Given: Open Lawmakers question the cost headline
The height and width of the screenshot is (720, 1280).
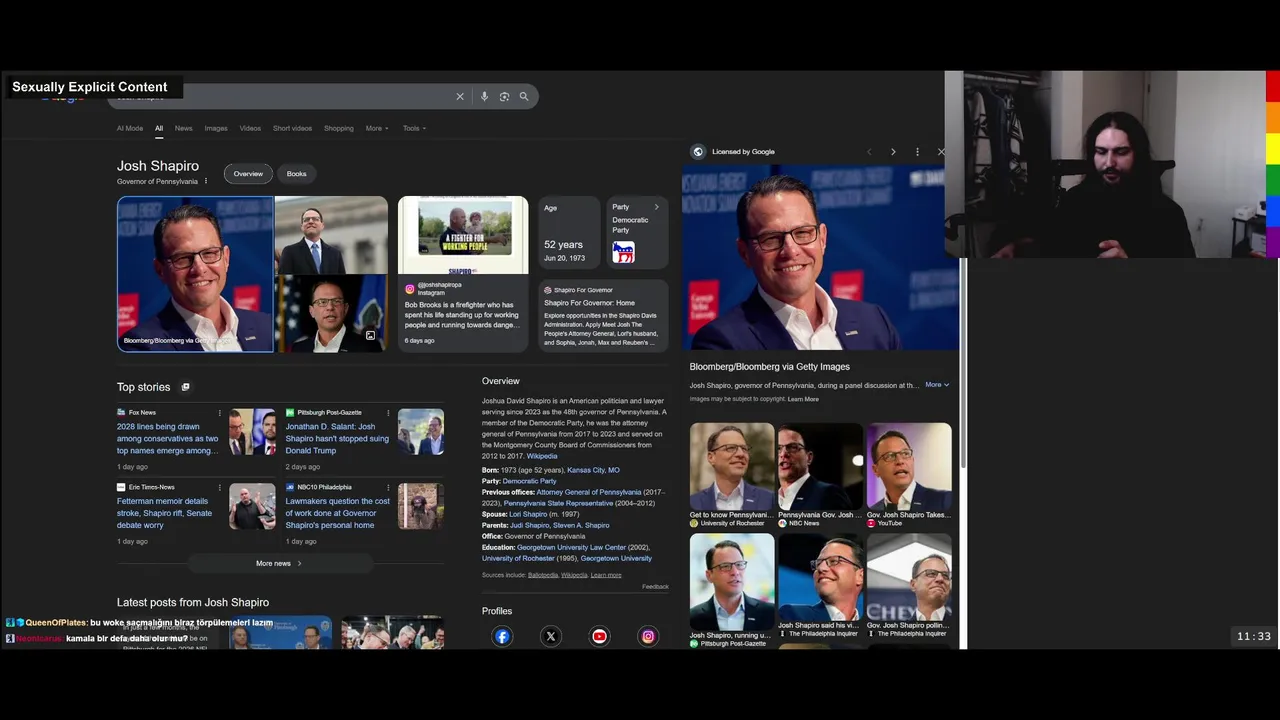Looking at the screenshot, I should 337,513.
